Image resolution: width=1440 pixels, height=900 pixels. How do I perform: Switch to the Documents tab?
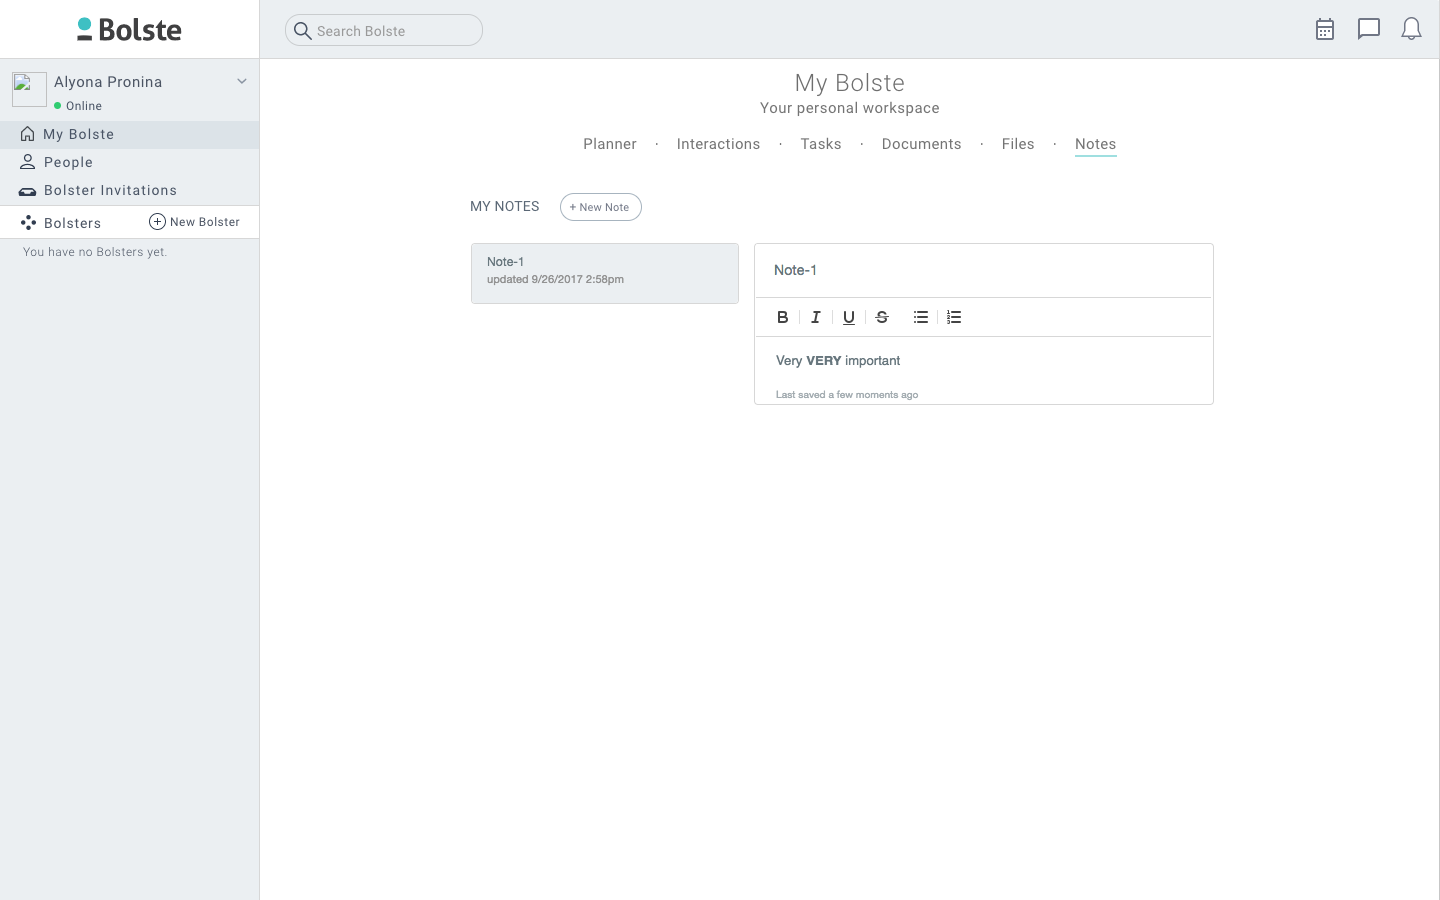(921, 144)
